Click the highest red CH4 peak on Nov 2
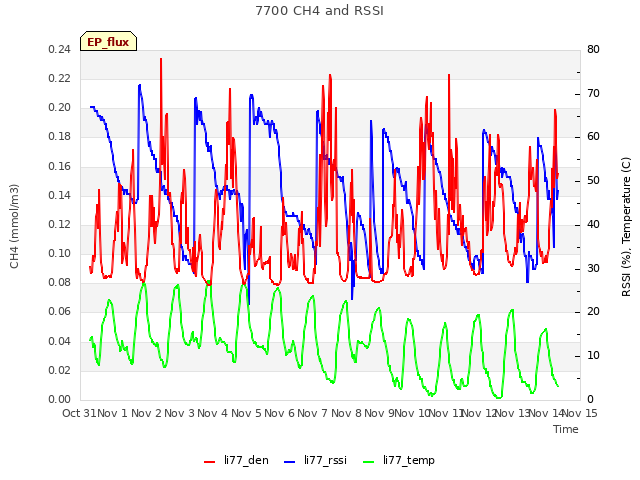This screenshot has height=480, width=640. (161, 60)
